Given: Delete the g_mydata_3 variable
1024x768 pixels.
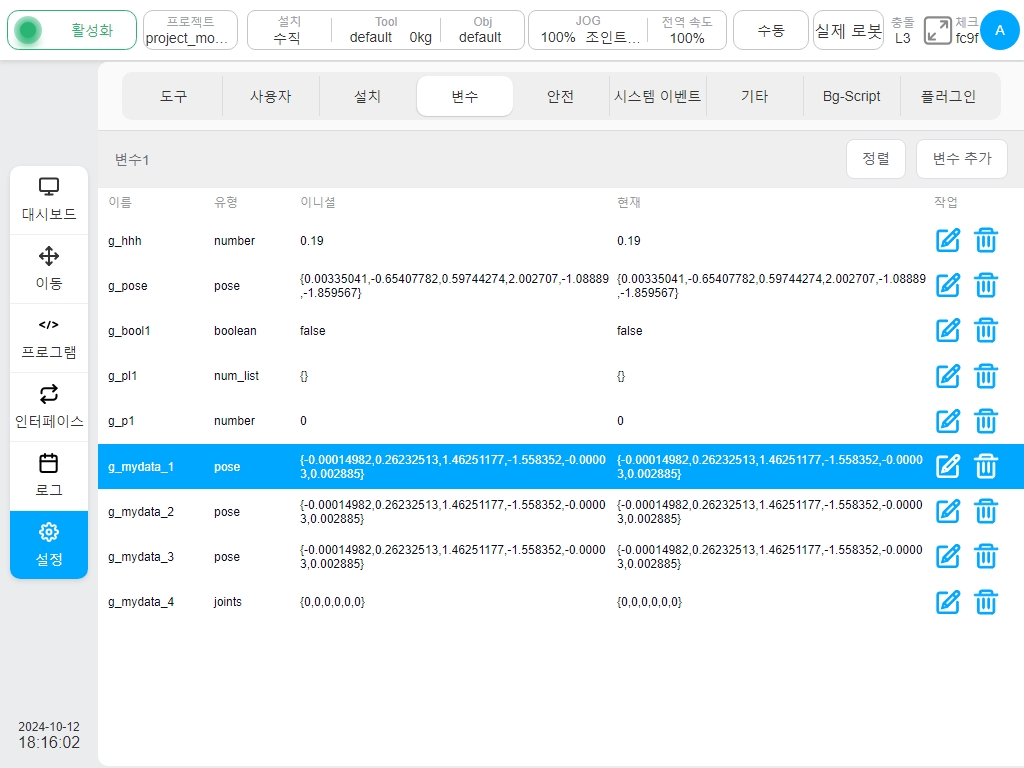Looking at the screenshot, I should coord(985,556).
